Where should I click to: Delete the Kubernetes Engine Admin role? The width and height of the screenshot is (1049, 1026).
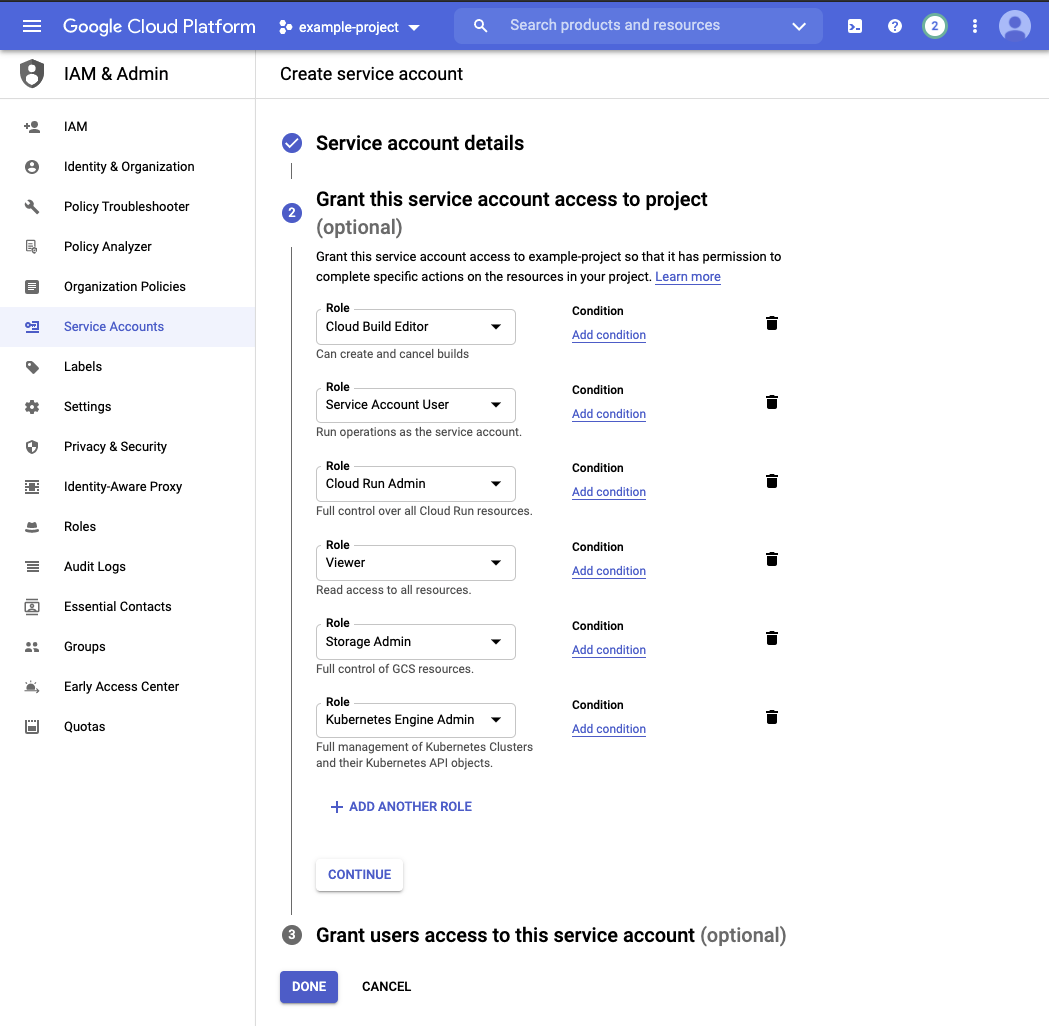tap(771, 717)
